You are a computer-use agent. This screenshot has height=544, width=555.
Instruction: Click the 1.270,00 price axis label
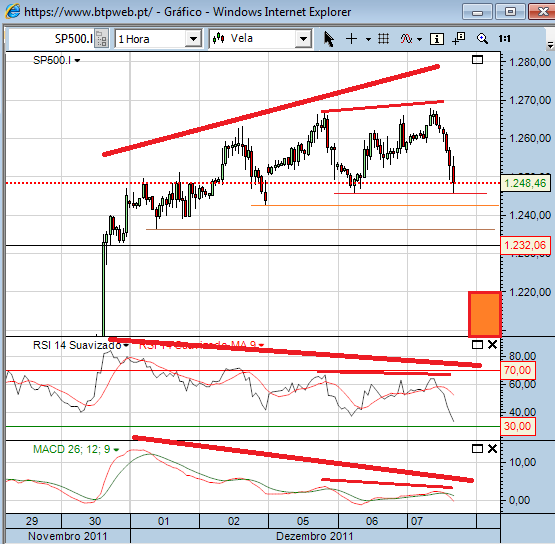(530, 101)
